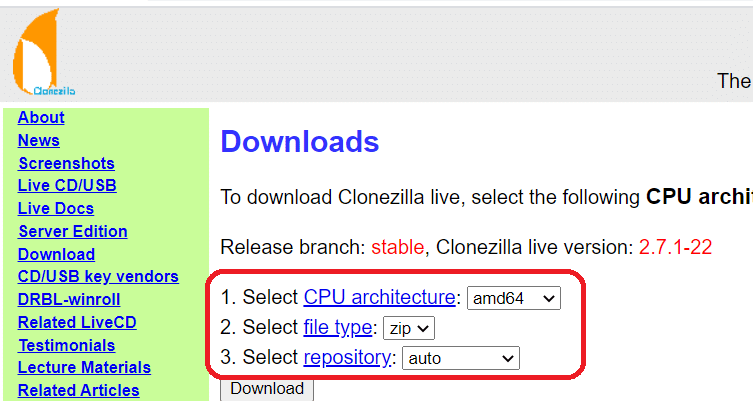The image size is (753, 401).
Task: Open Screenshots sidebar link
Action: (66, 163)
